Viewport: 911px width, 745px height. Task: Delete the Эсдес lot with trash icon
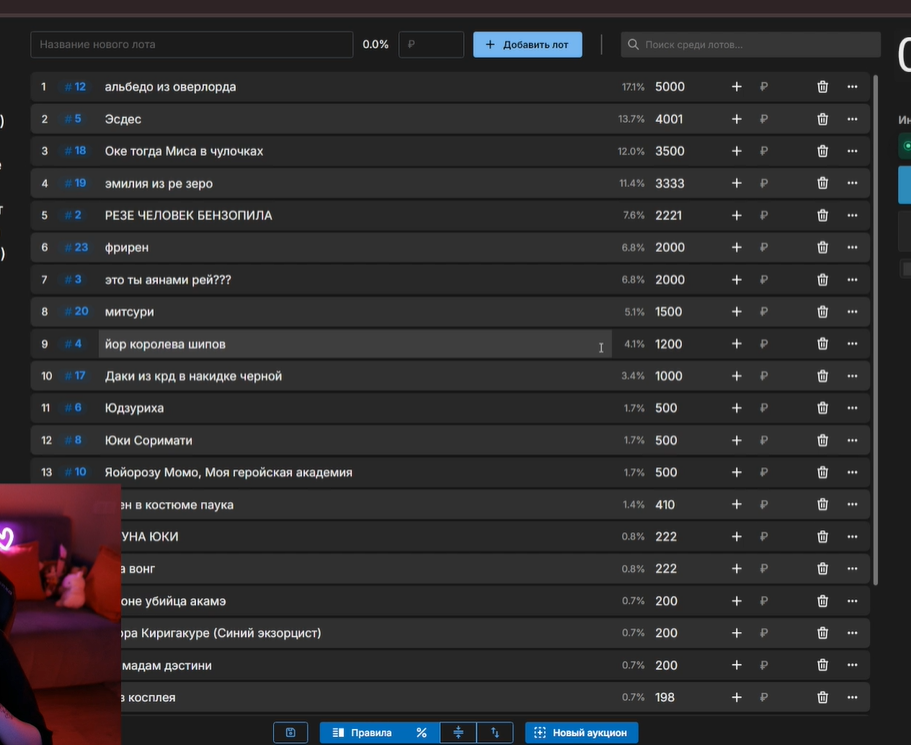click(822, 119)
